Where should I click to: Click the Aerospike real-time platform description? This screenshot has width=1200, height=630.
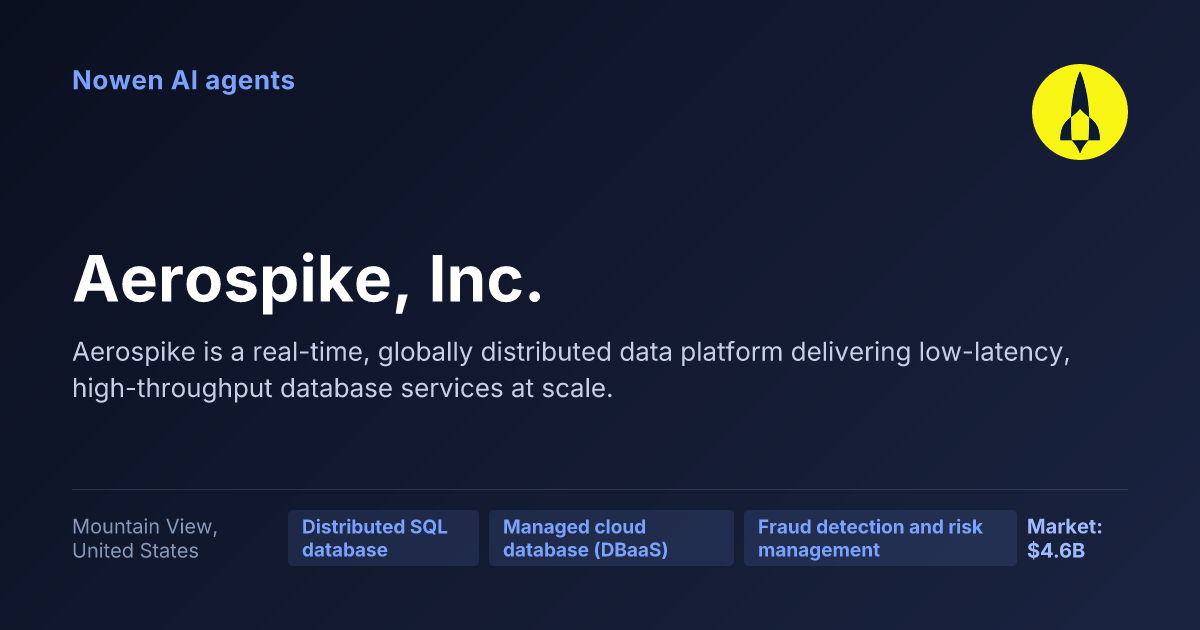(571, 370)
